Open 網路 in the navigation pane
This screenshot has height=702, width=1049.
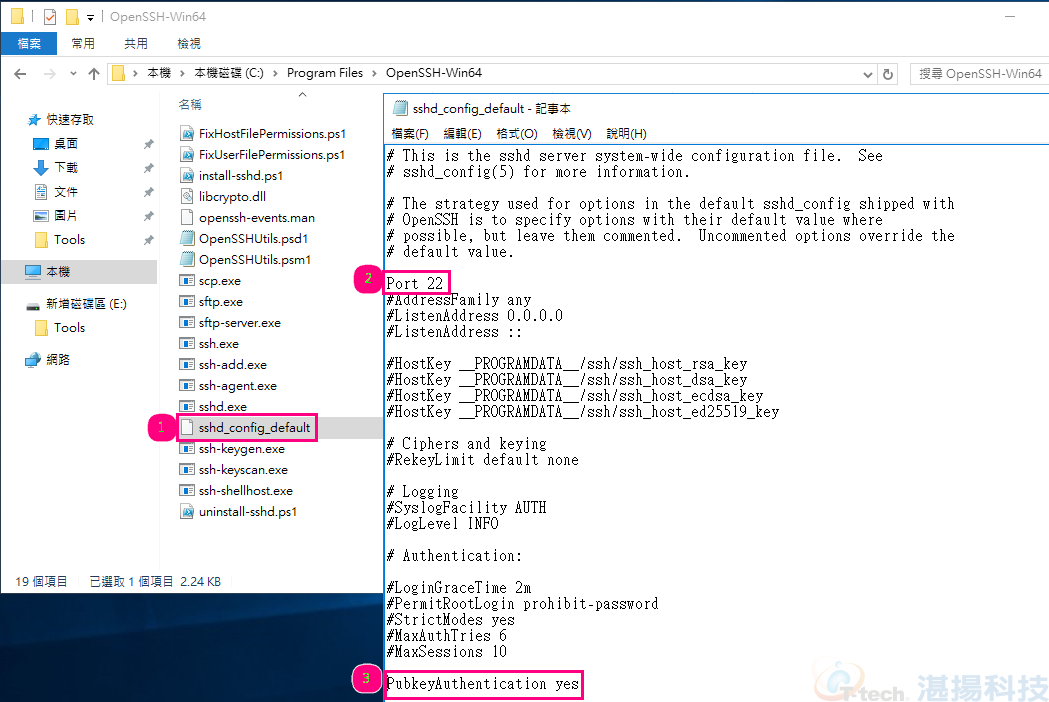58,360
